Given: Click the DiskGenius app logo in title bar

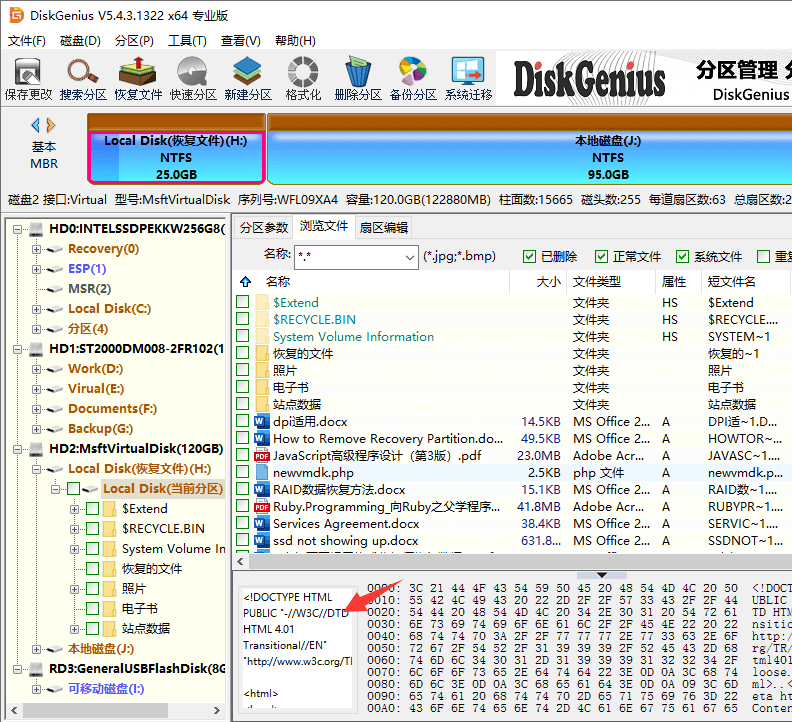Looking at the screenshot, I should click(x=17, y=15).
